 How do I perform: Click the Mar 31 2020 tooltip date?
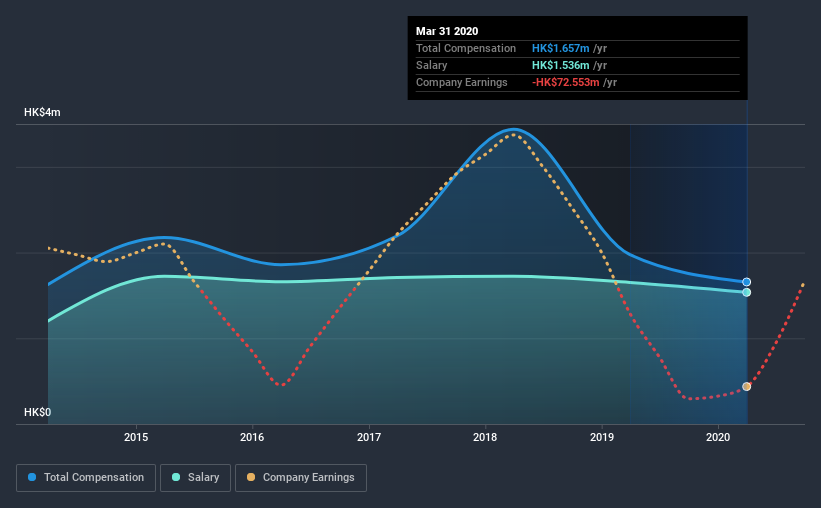coord(447,31)
